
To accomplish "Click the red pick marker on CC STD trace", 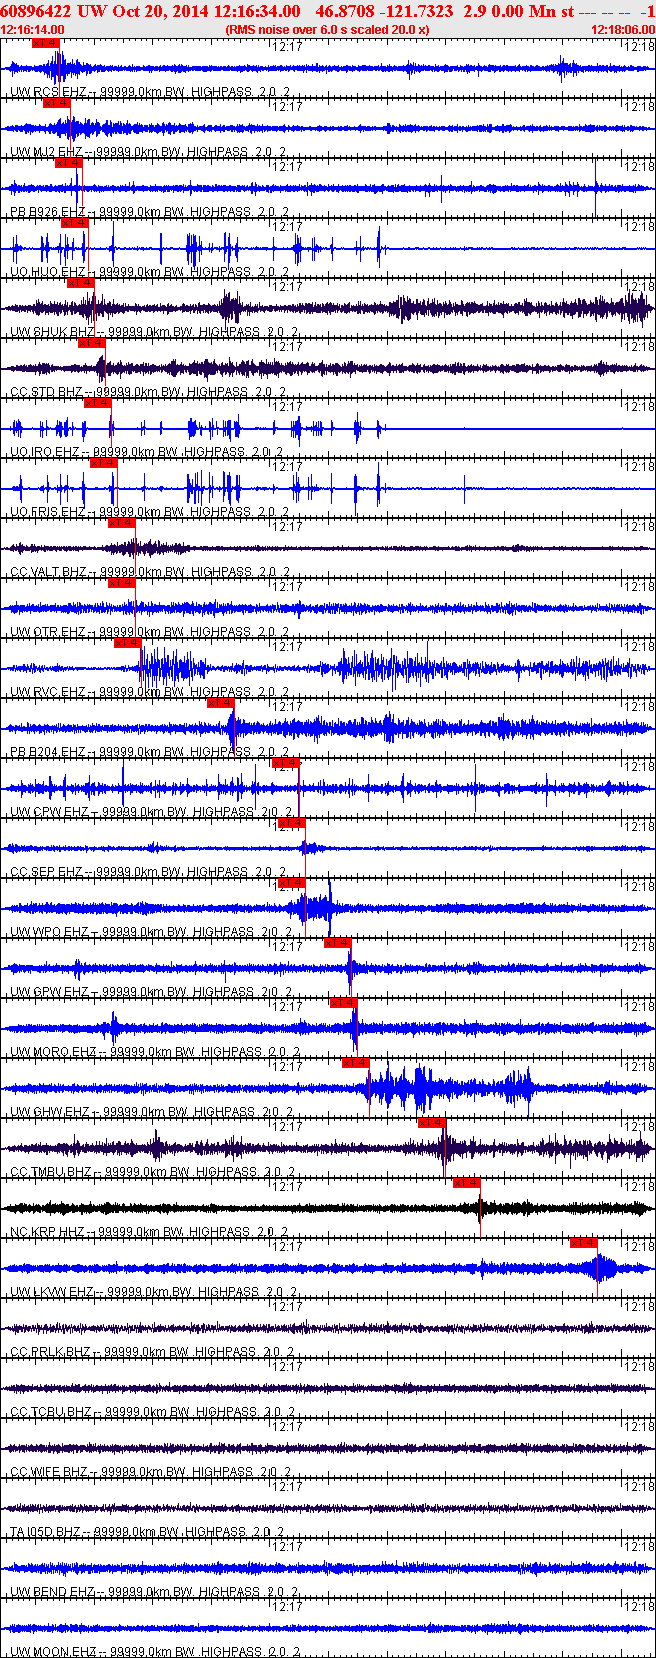I will [x=92, y=343].
